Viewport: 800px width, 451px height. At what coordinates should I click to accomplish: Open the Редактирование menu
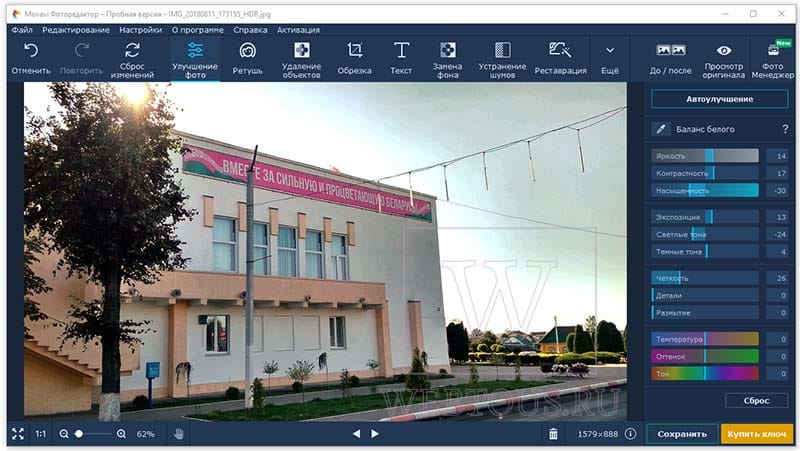pyautogui.click(x=76, y=30)
